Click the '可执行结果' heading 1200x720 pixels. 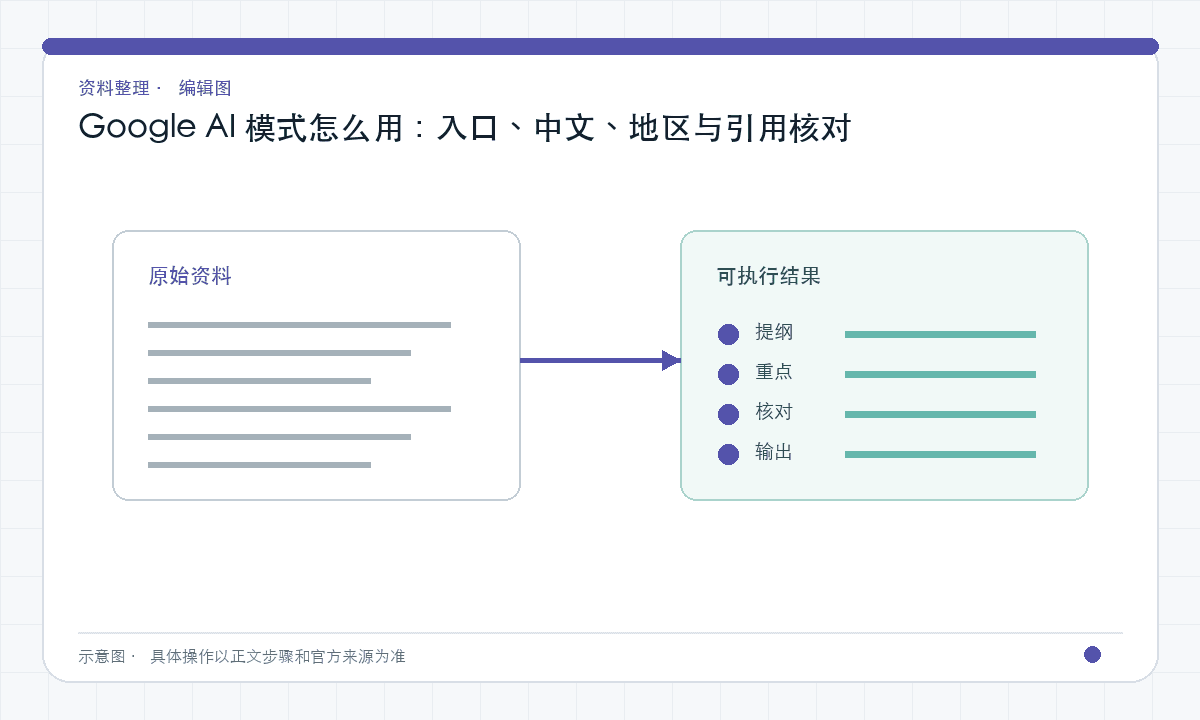[768, 276]
